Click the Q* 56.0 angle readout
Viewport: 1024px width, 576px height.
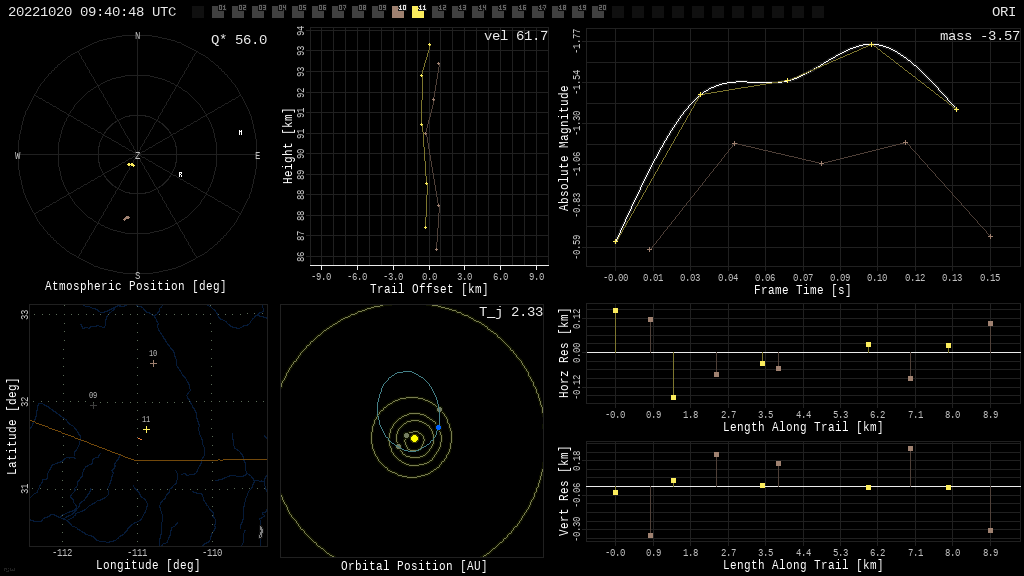pyautogui.click(x=238, y=40)
